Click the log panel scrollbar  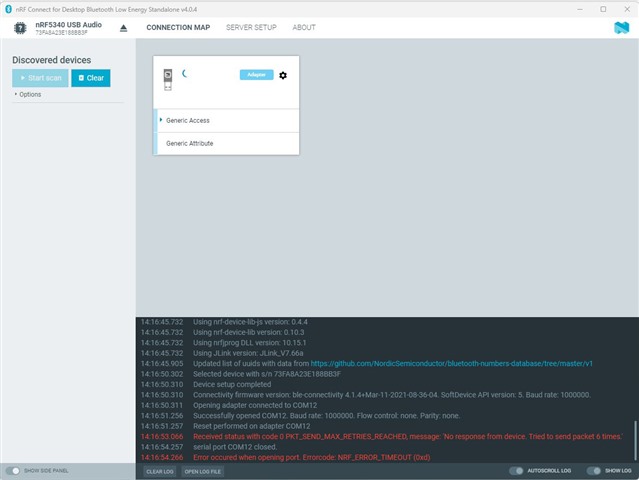[635, 441]
